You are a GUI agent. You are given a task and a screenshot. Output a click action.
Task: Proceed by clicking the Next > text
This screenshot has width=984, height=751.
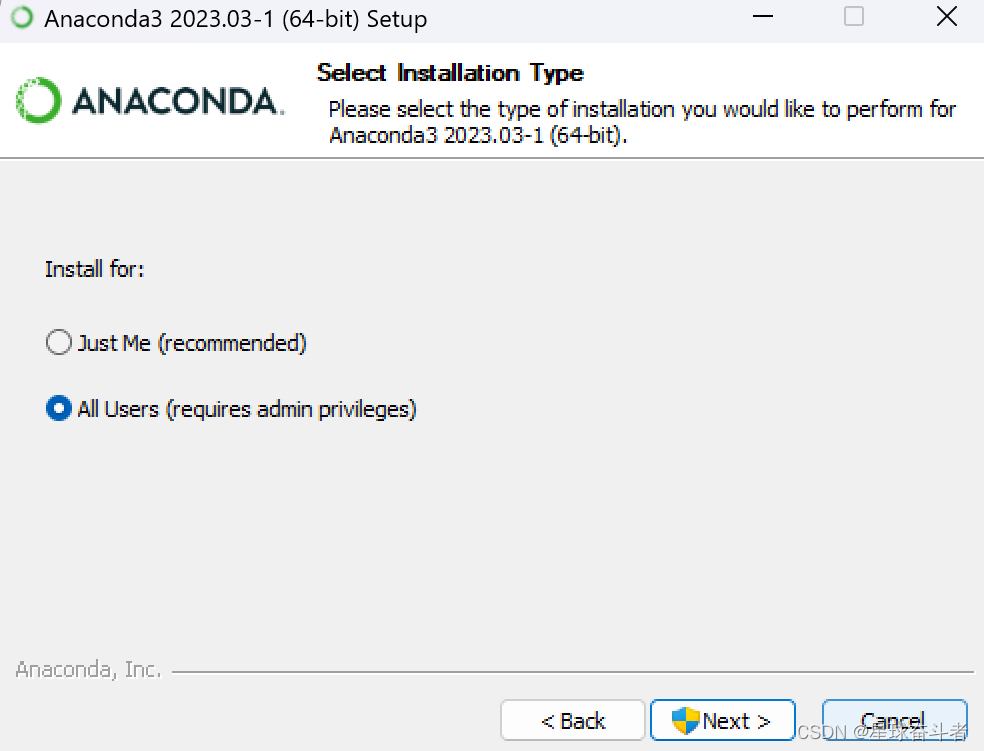[736, 721]
